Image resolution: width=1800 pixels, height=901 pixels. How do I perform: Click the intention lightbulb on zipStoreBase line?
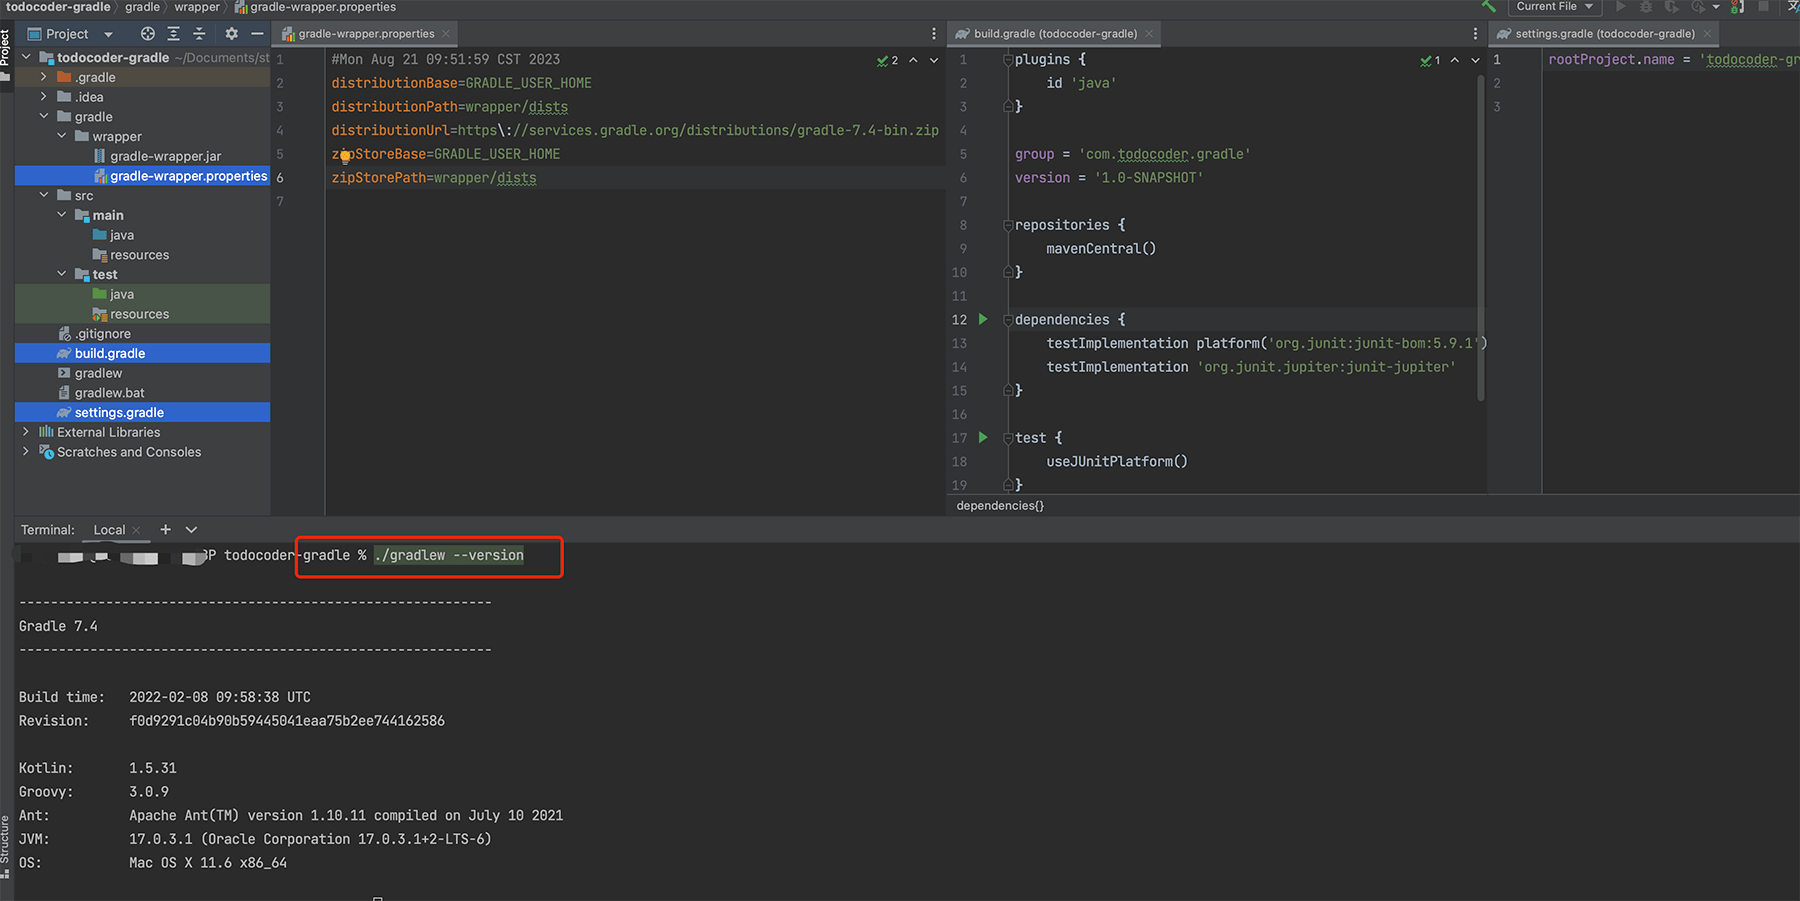344,155
